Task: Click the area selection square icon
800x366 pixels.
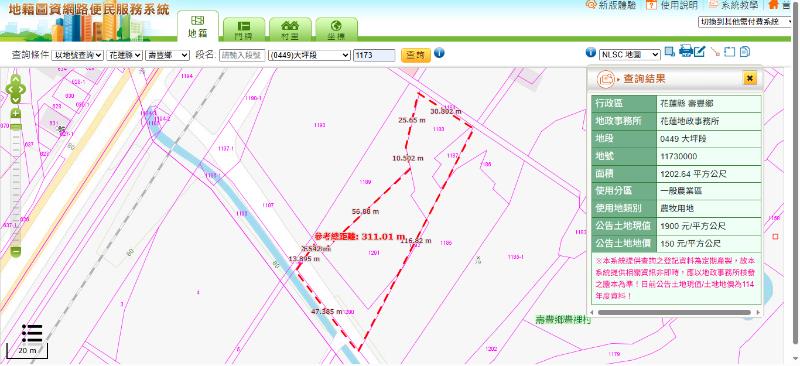Action: coord(730,52)
